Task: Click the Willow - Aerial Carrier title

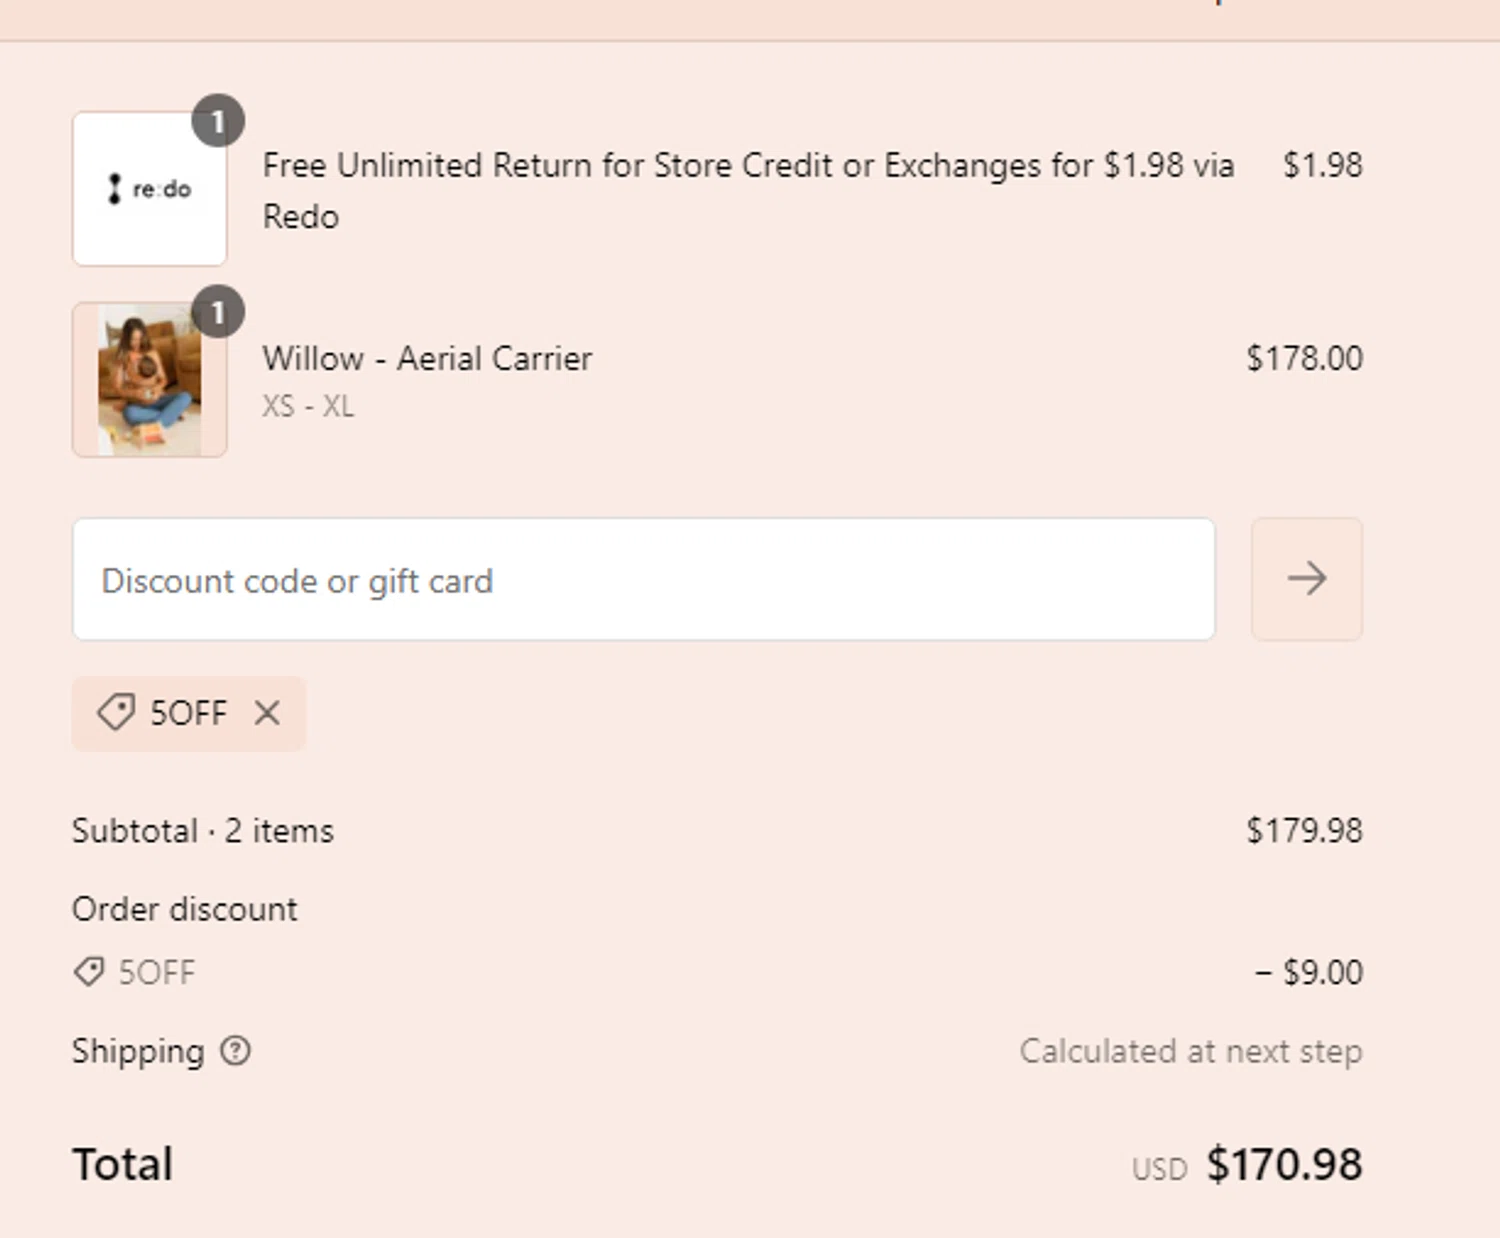Action: 427,358
